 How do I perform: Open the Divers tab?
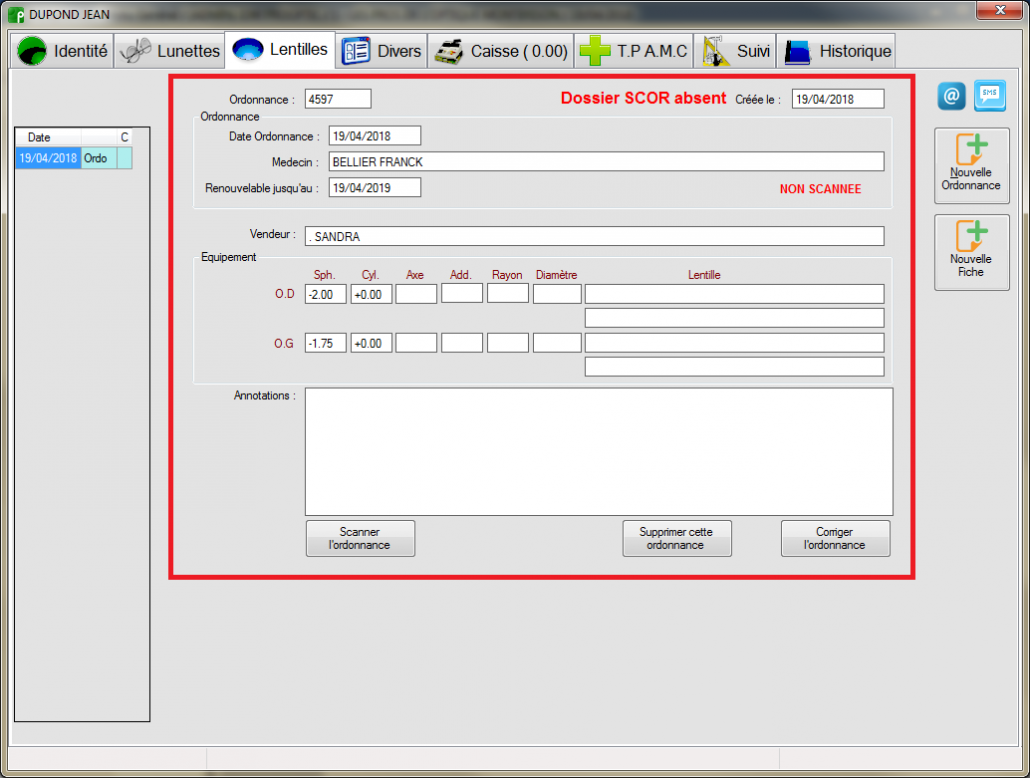click(382, 51)
